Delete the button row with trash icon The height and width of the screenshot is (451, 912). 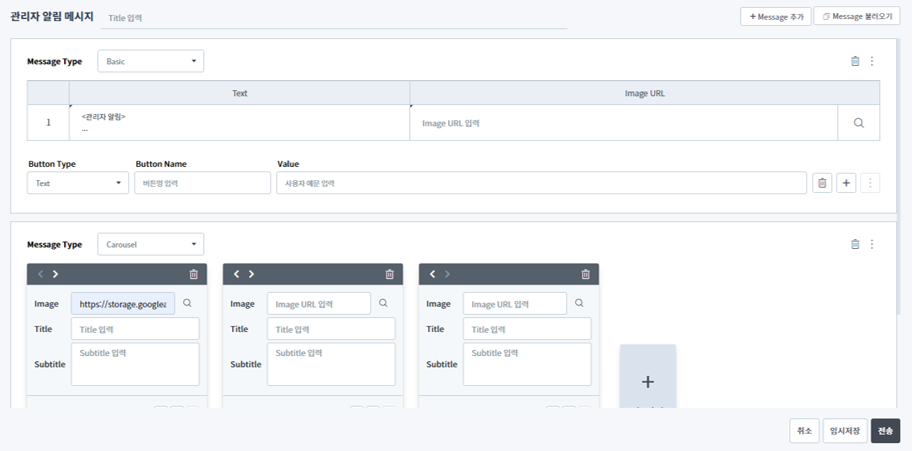[822, 183]
